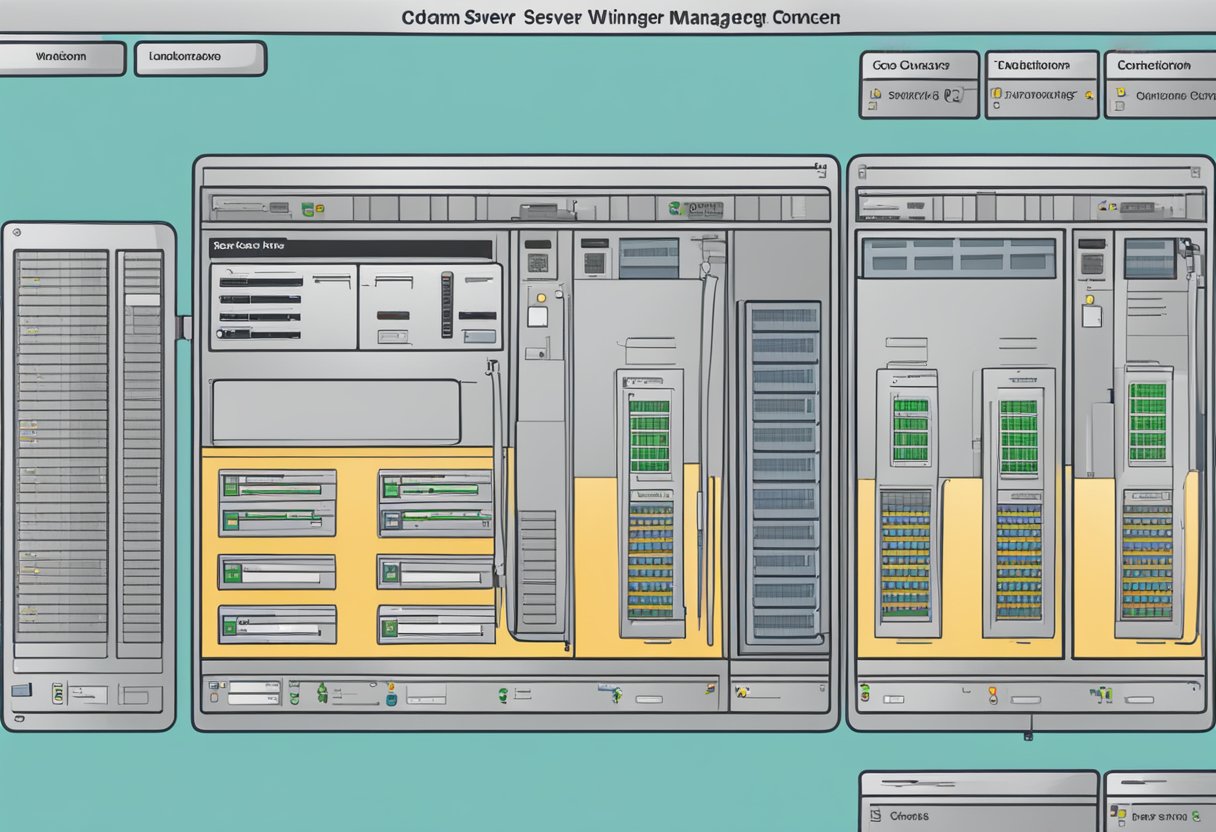The width and height of the screenshot is (1216, 832).
Task: Open the 'Vinaotonn' tab at top left
Action: pyautogui.click(x=63, y=58)
